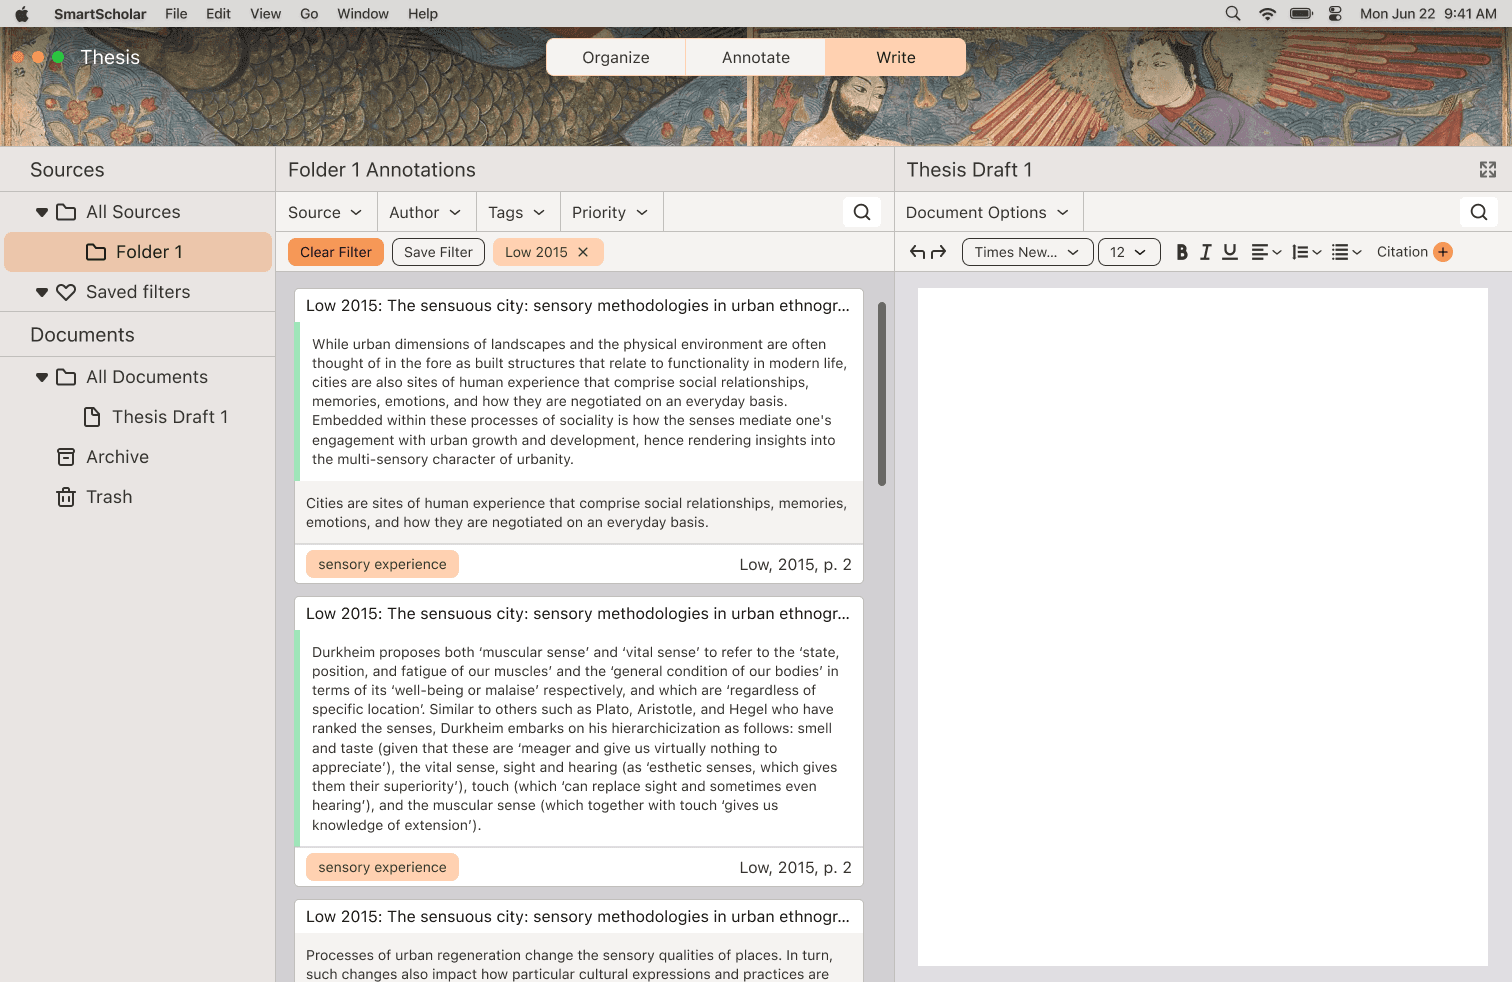The width and height of the screenshot is (1512, 982).
Task: Click into the blank Thesis Draft page
Action: click(x=1203, y=627)
